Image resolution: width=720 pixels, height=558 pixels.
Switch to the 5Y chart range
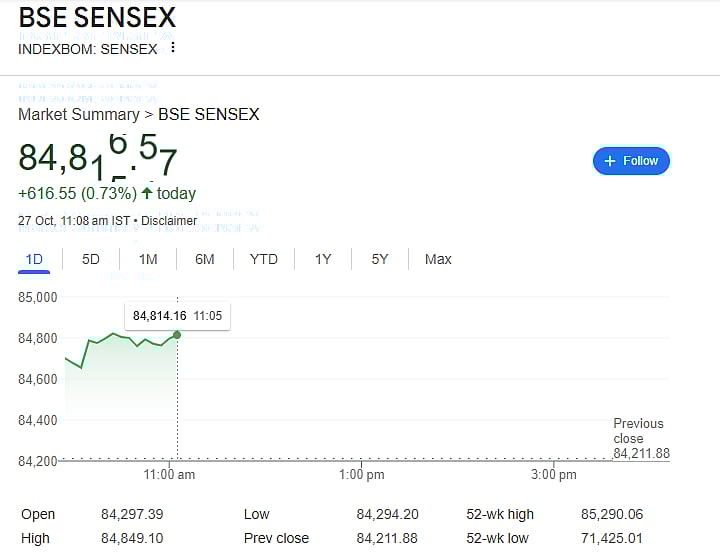tap(380, 260)
